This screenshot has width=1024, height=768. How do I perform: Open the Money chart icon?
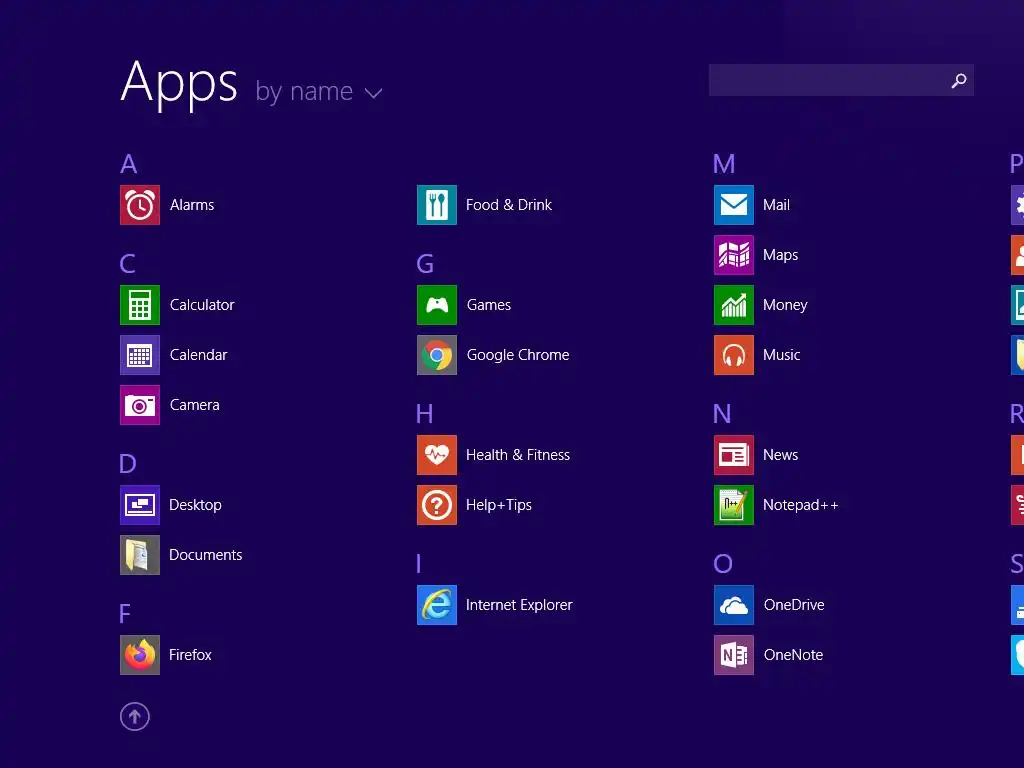734,305
